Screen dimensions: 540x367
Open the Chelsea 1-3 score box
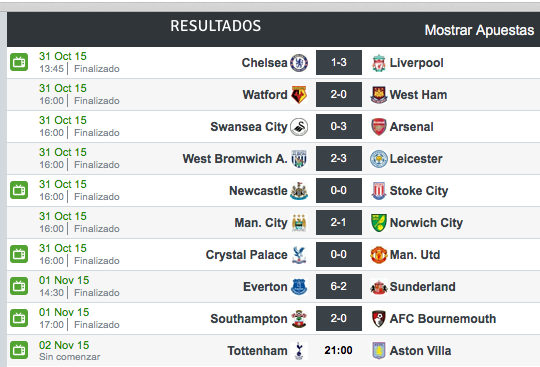tap(339, 62)
